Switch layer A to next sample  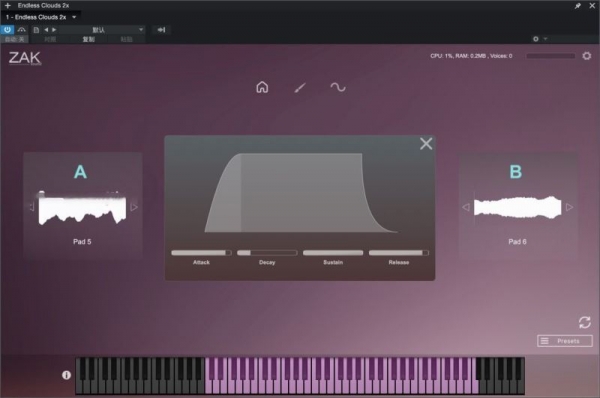134,207
